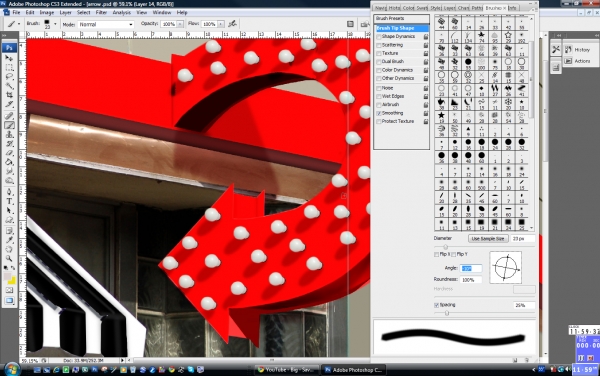Select the Magic Wand tool

(x=9, y=86)
